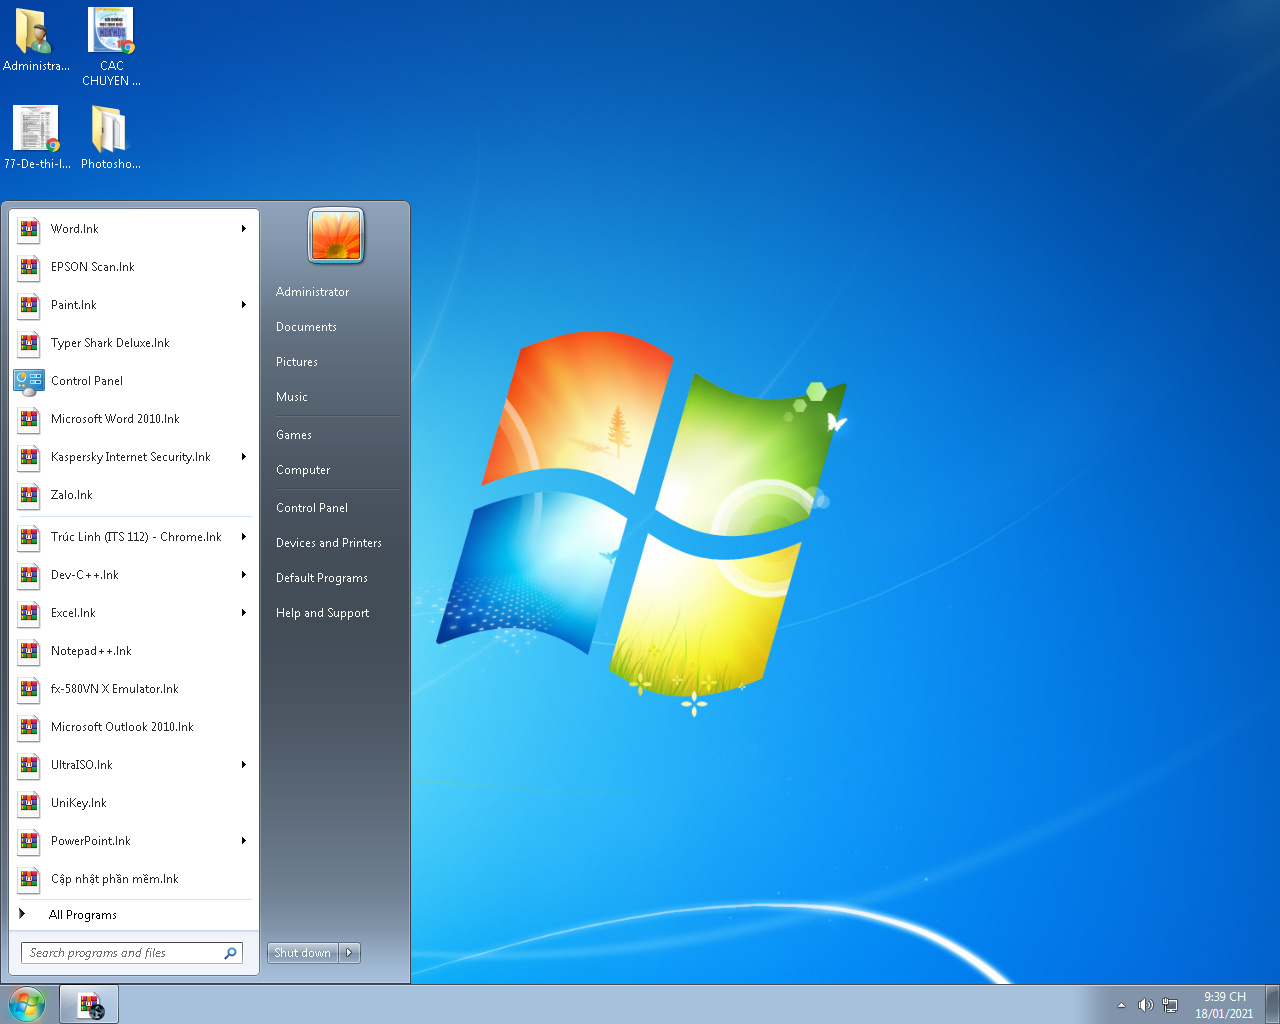
Task: Click the search magnifier icon
Action: tap(230, 953)
